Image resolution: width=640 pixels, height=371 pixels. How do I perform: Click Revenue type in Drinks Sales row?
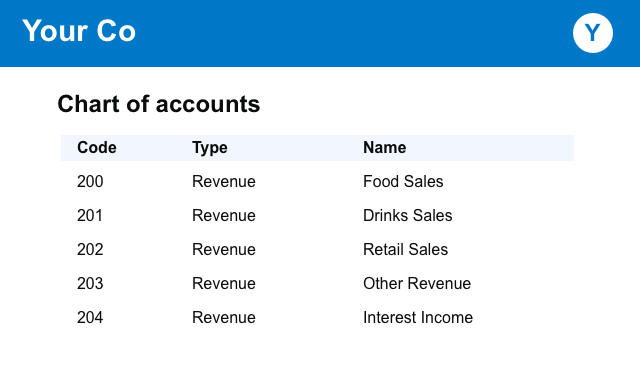(224, 215)
